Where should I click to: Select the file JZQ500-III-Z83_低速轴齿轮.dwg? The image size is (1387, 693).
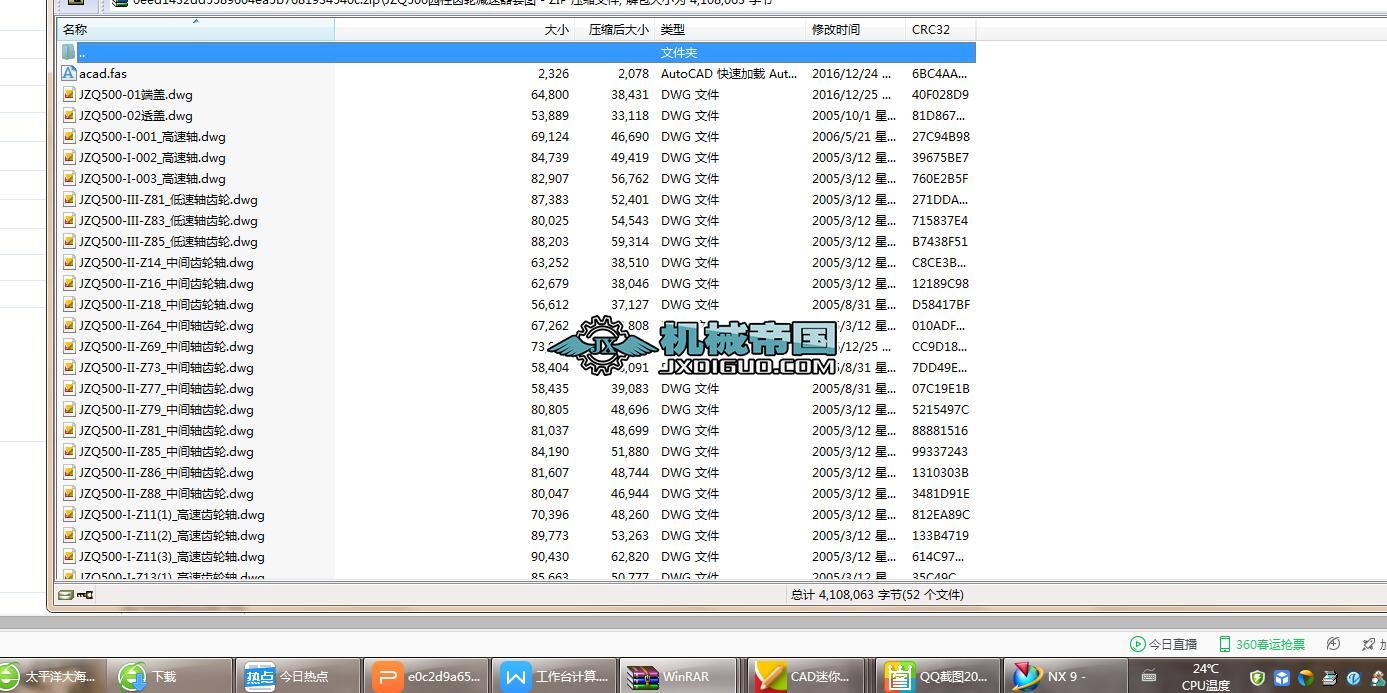click(x=168, y=220)
